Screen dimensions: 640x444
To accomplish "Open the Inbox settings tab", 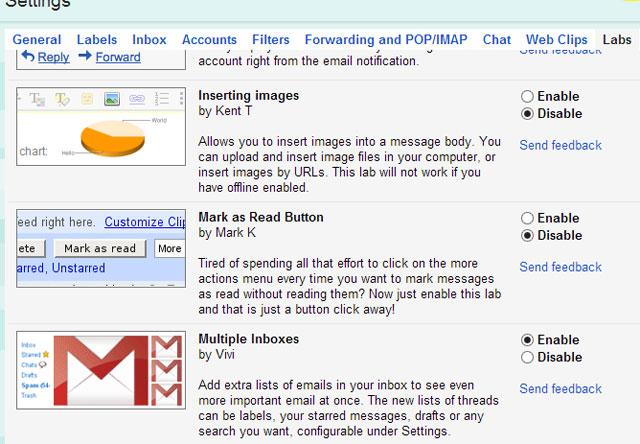I will [150, 40].
